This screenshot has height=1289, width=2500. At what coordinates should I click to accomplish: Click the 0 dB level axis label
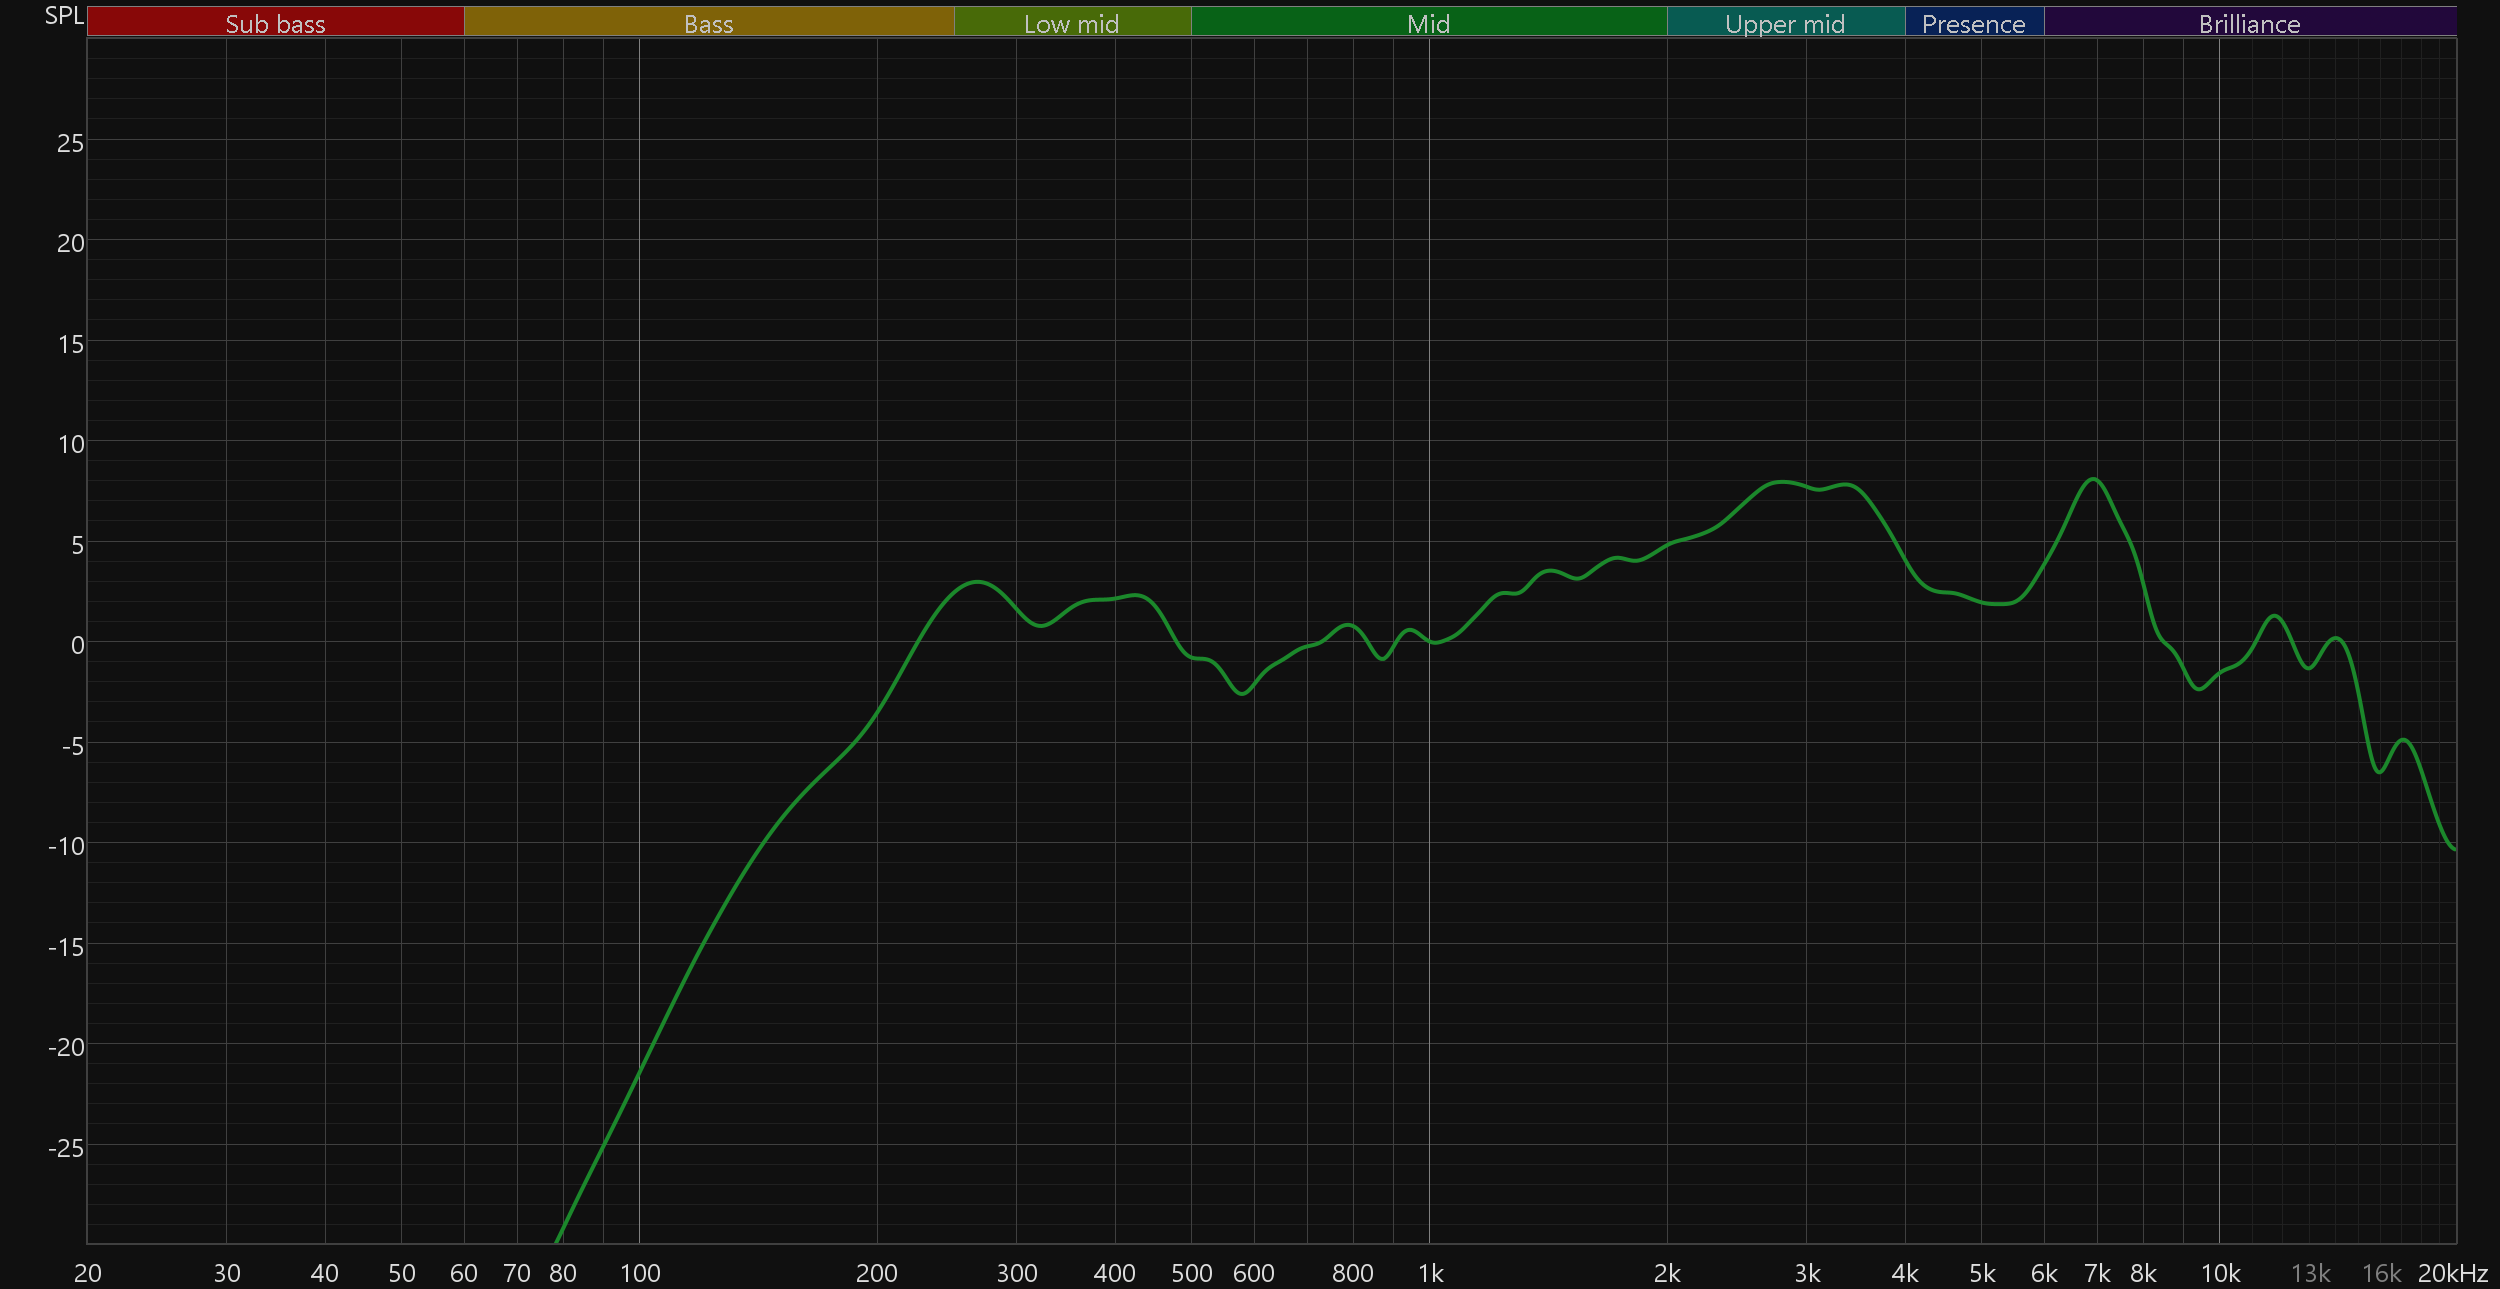(x=77, y=645)
